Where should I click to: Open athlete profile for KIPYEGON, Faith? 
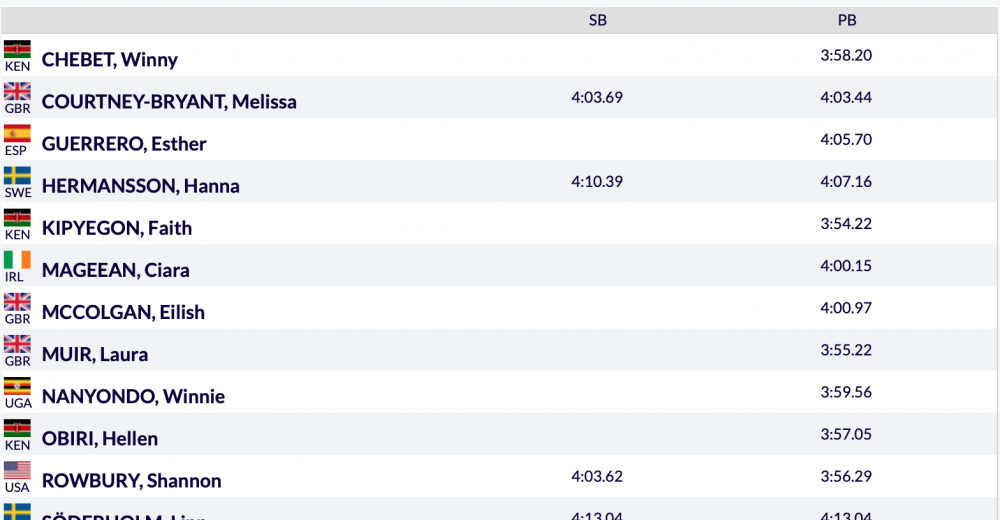tap(117, 228)
